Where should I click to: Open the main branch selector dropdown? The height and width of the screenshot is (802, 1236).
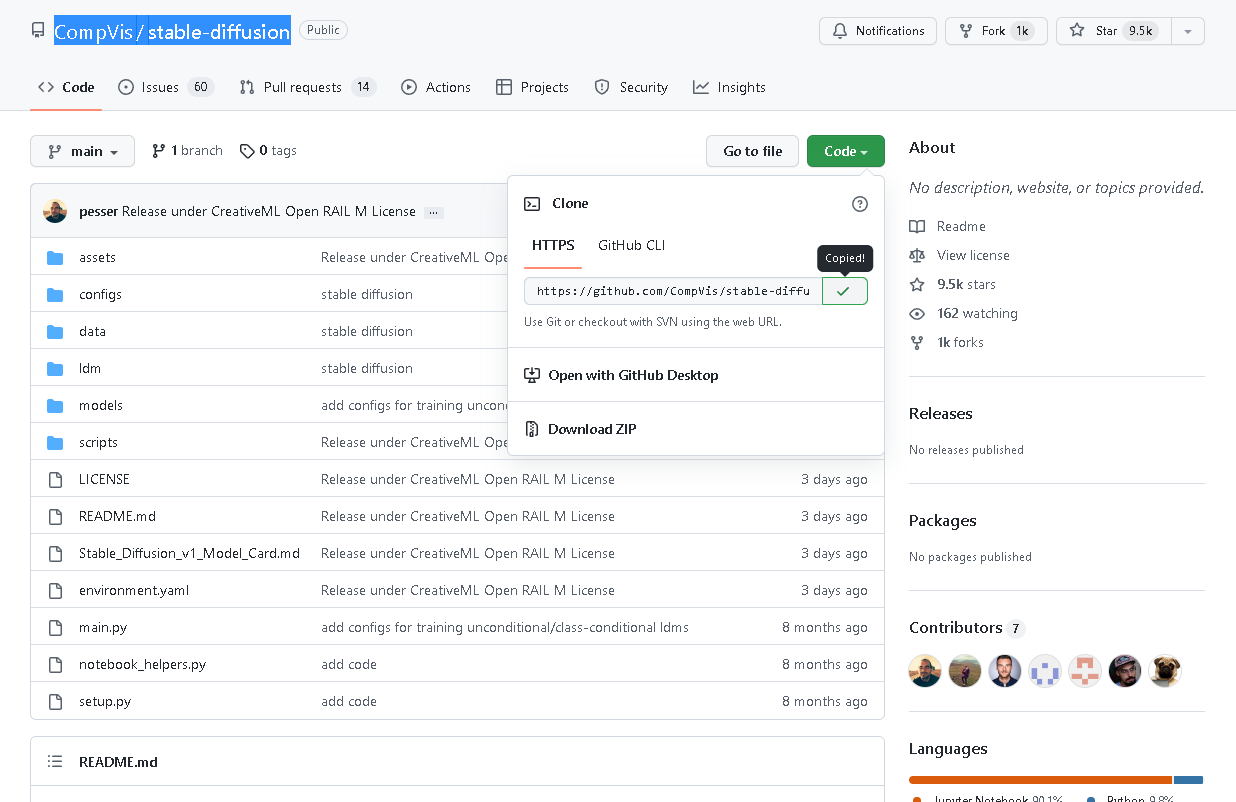point(82,150)
